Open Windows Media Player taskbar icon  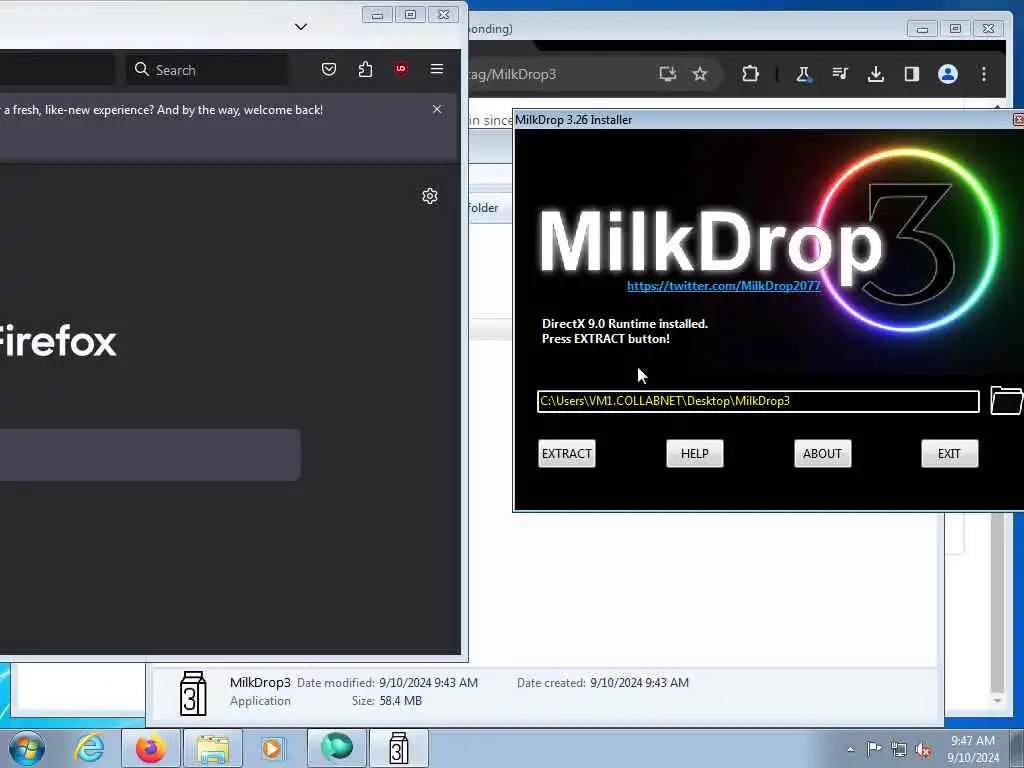tap(272, 748)
